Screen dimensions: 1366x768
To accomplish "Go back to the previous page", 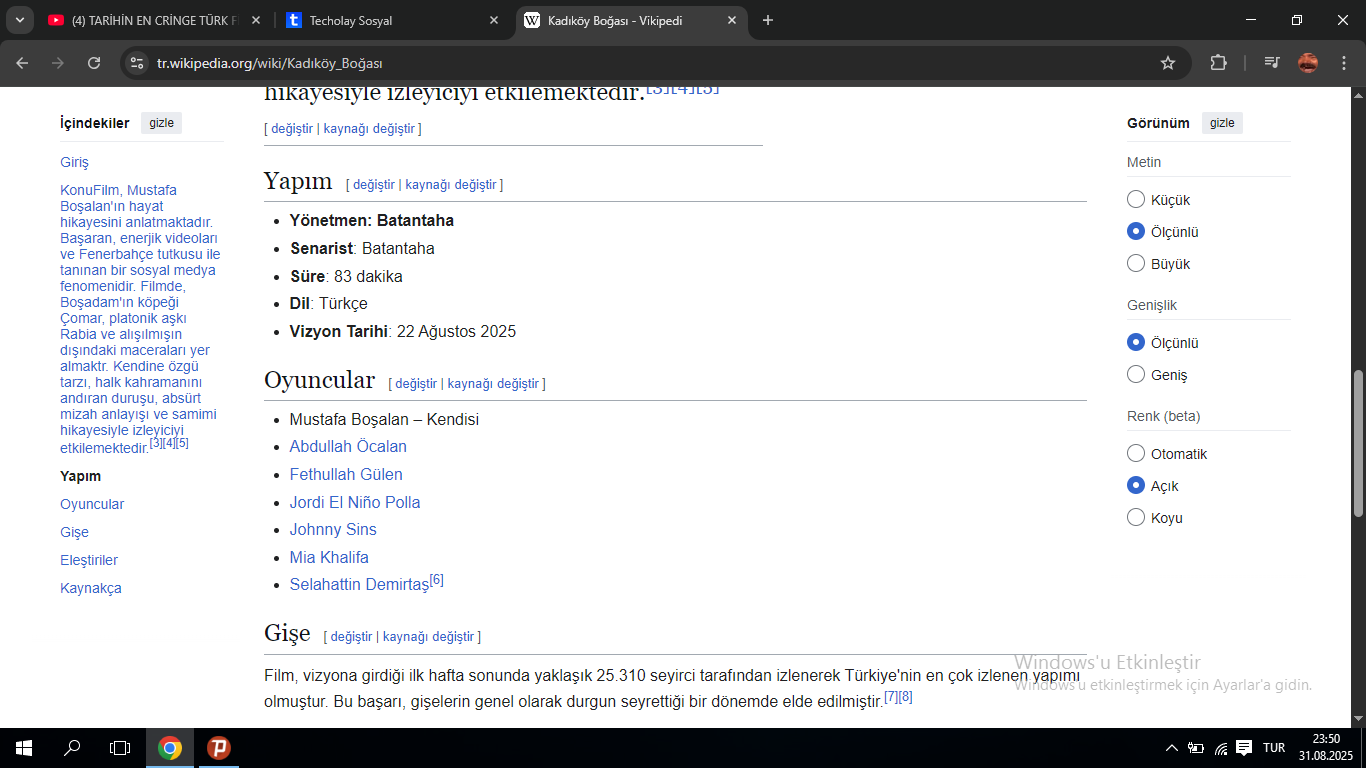I will click(x=23, y=63).
